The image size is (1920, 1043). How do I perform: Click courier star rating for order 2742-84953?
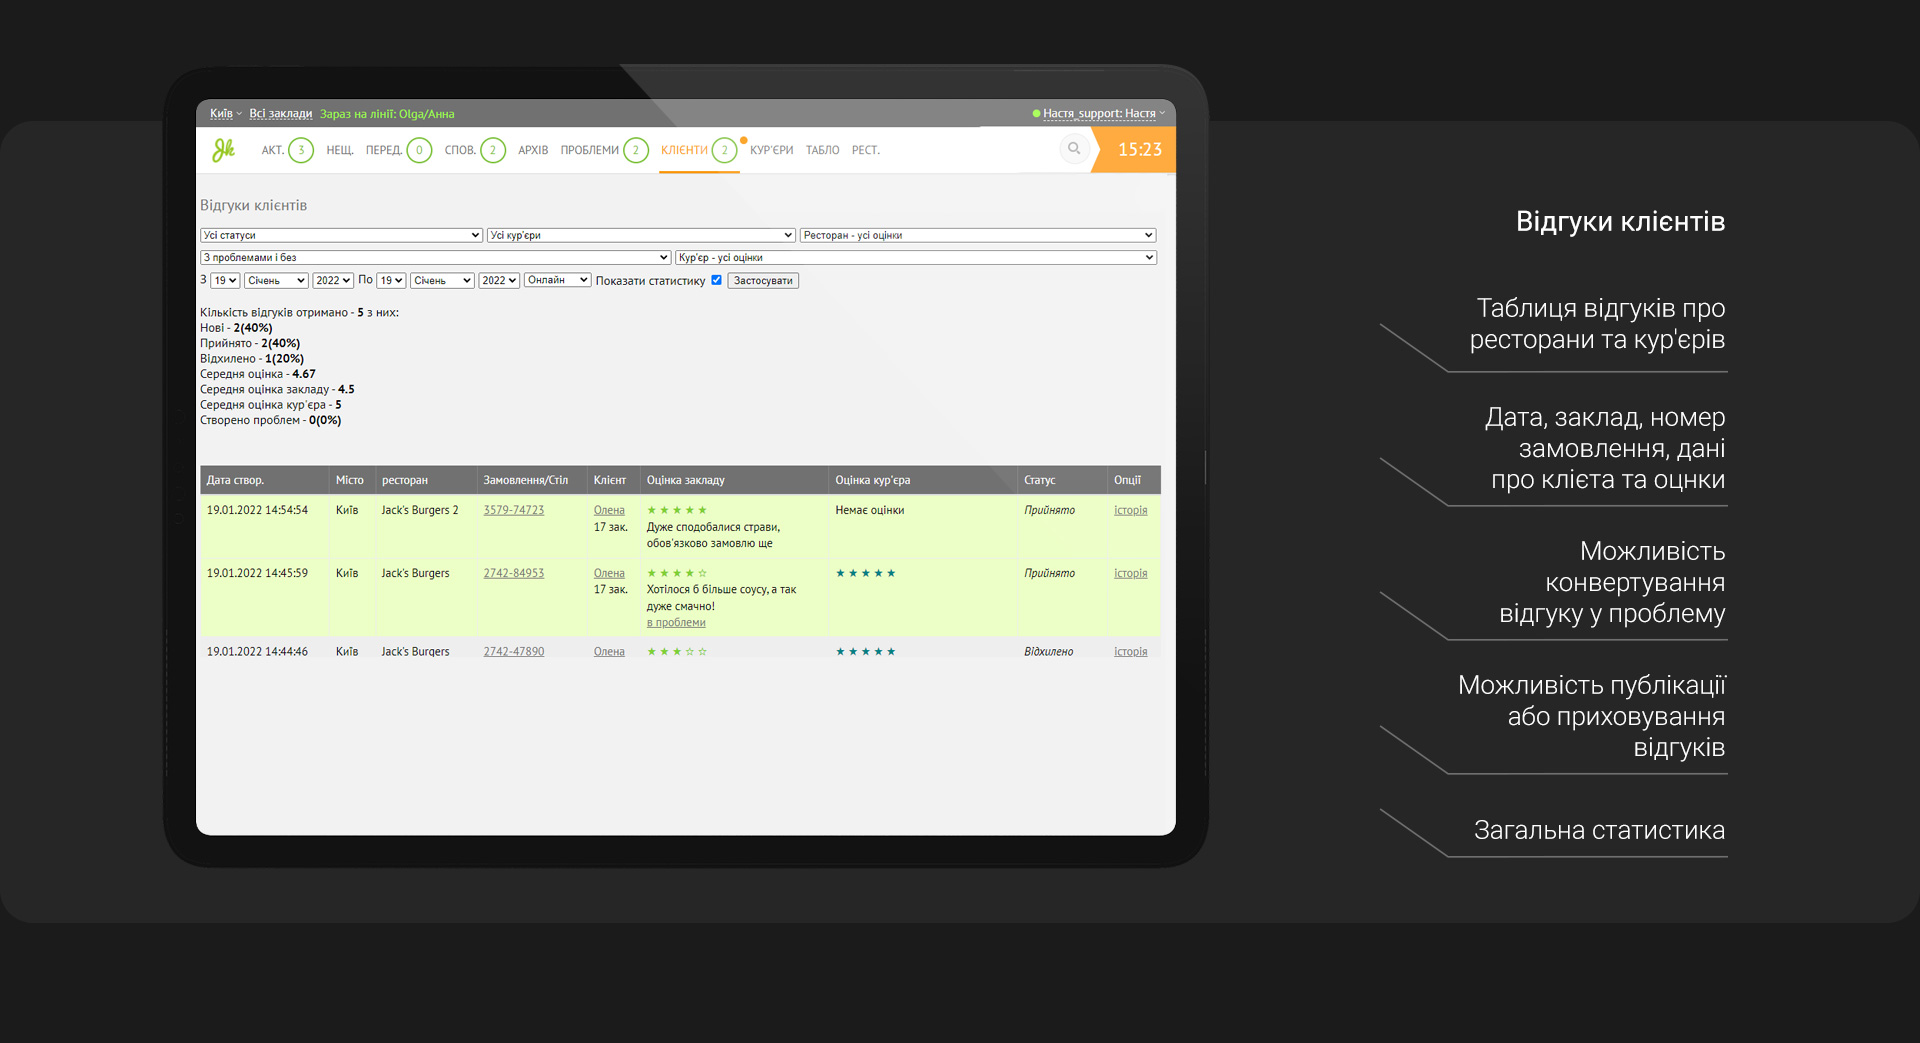[866, 573]
